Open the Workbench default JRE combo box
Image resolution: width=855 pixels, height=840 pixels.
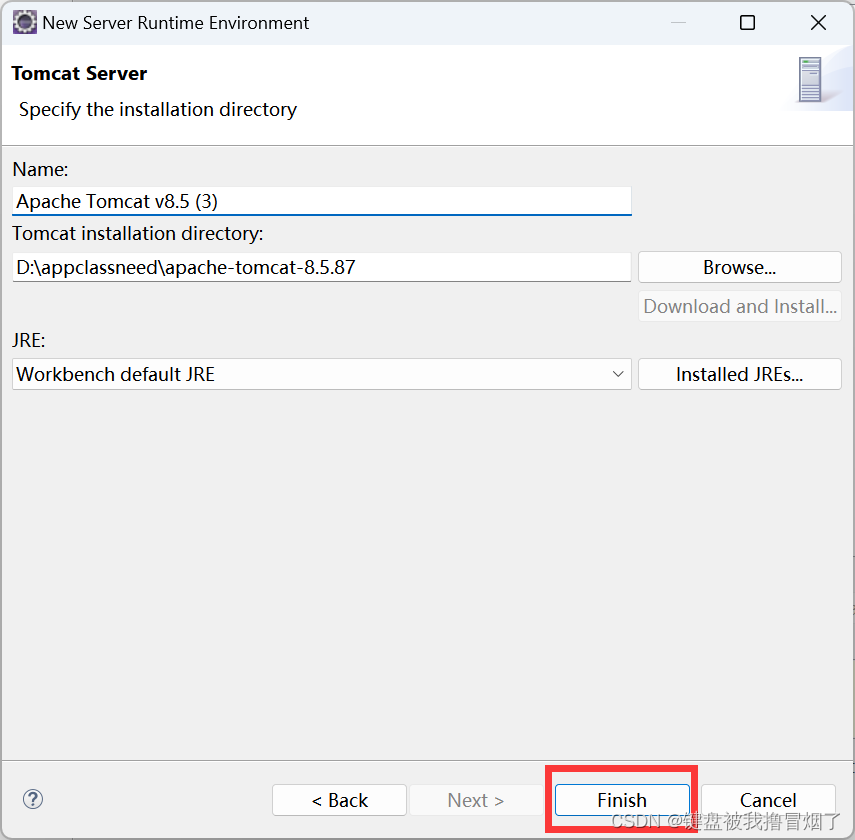tap(320, 374)
